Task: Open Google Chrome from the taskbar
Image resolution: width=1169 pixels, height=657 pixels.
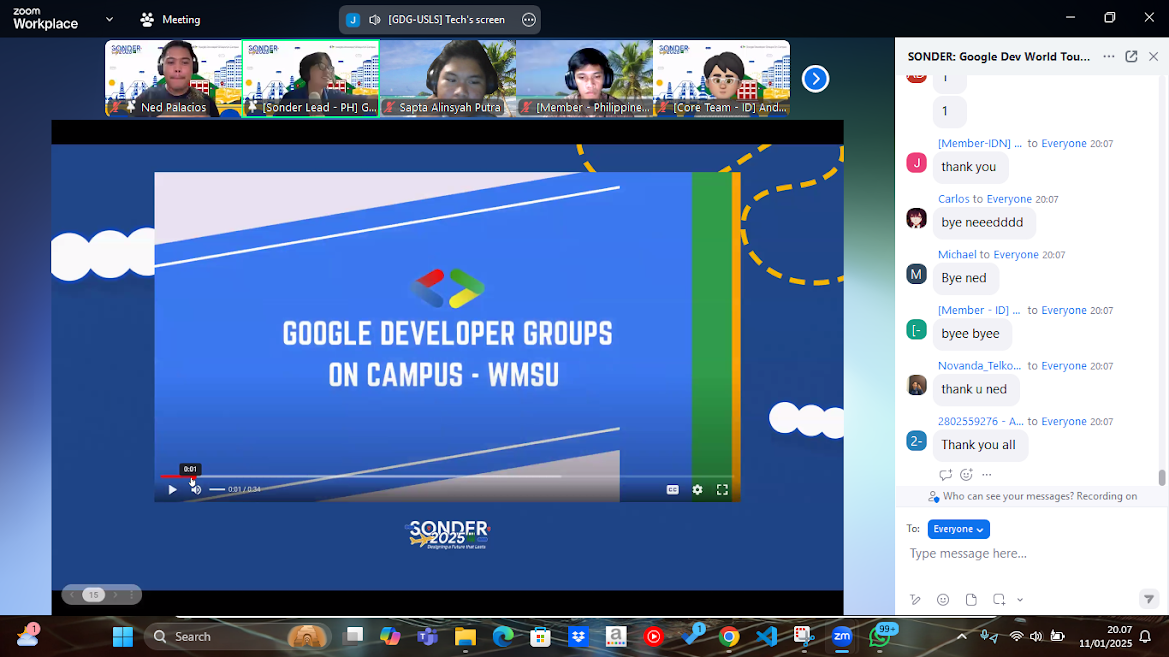Action: 729,637
